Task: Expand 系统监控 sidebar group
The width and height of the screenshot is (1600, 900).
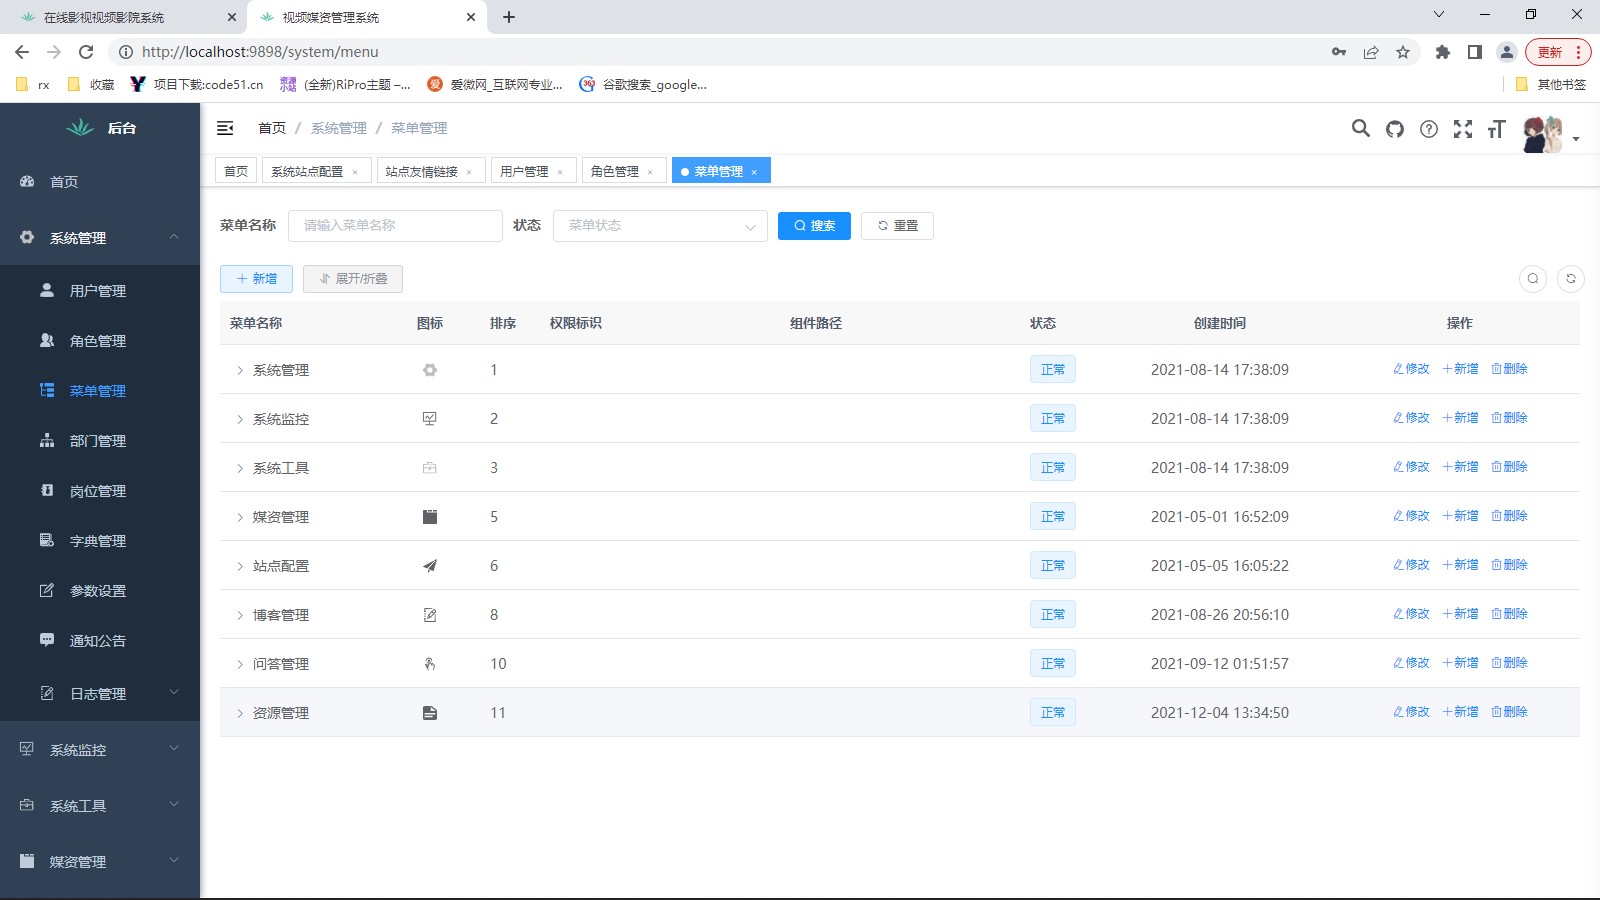Action: tap(100, 749)
